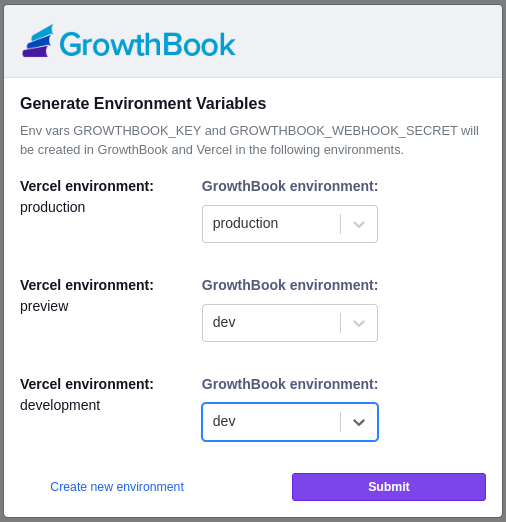Screen dimensions: 506x522
Task: Click the purple Submit button
Action: 389,487
